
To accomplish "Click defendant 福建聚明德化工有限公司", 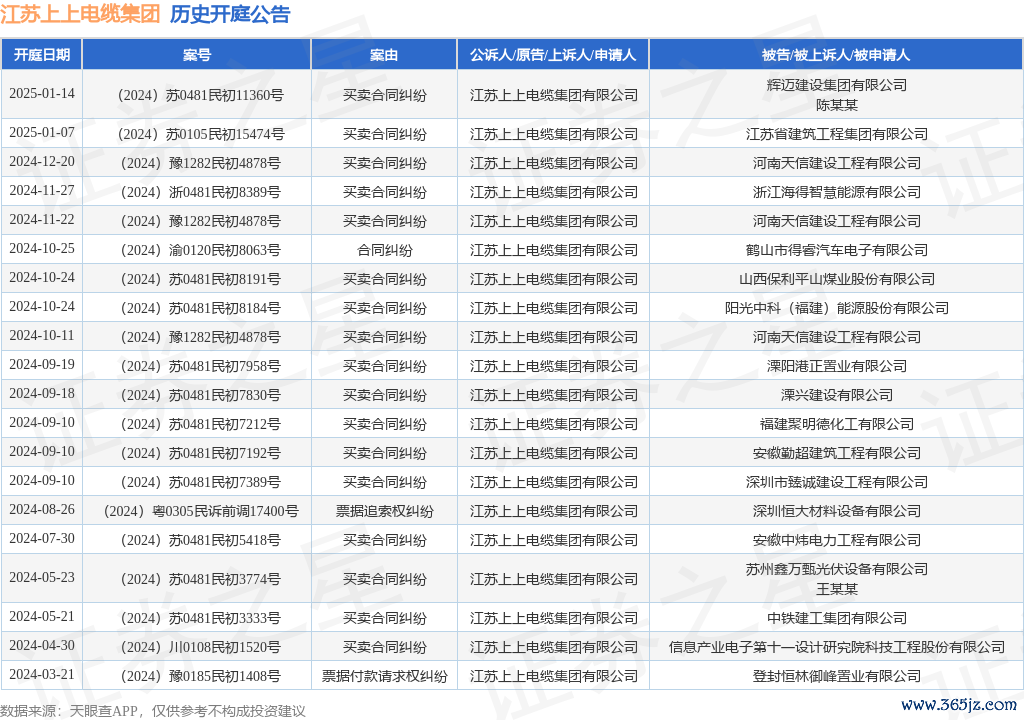I will [x=837, y=424].
